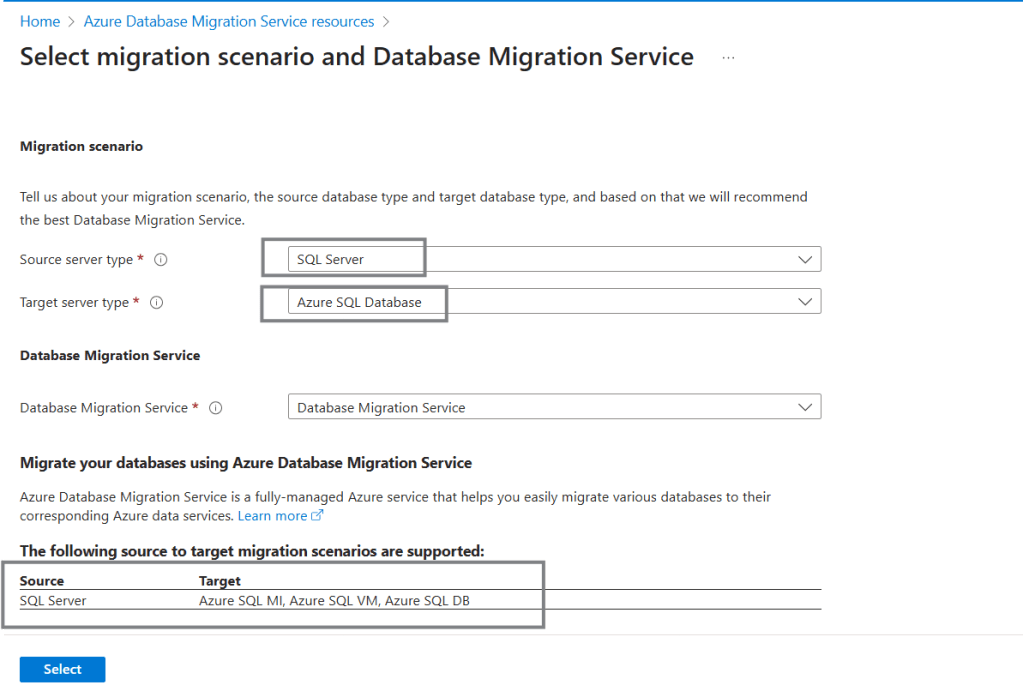Click the Home breadcrumb link

point(39,21)
